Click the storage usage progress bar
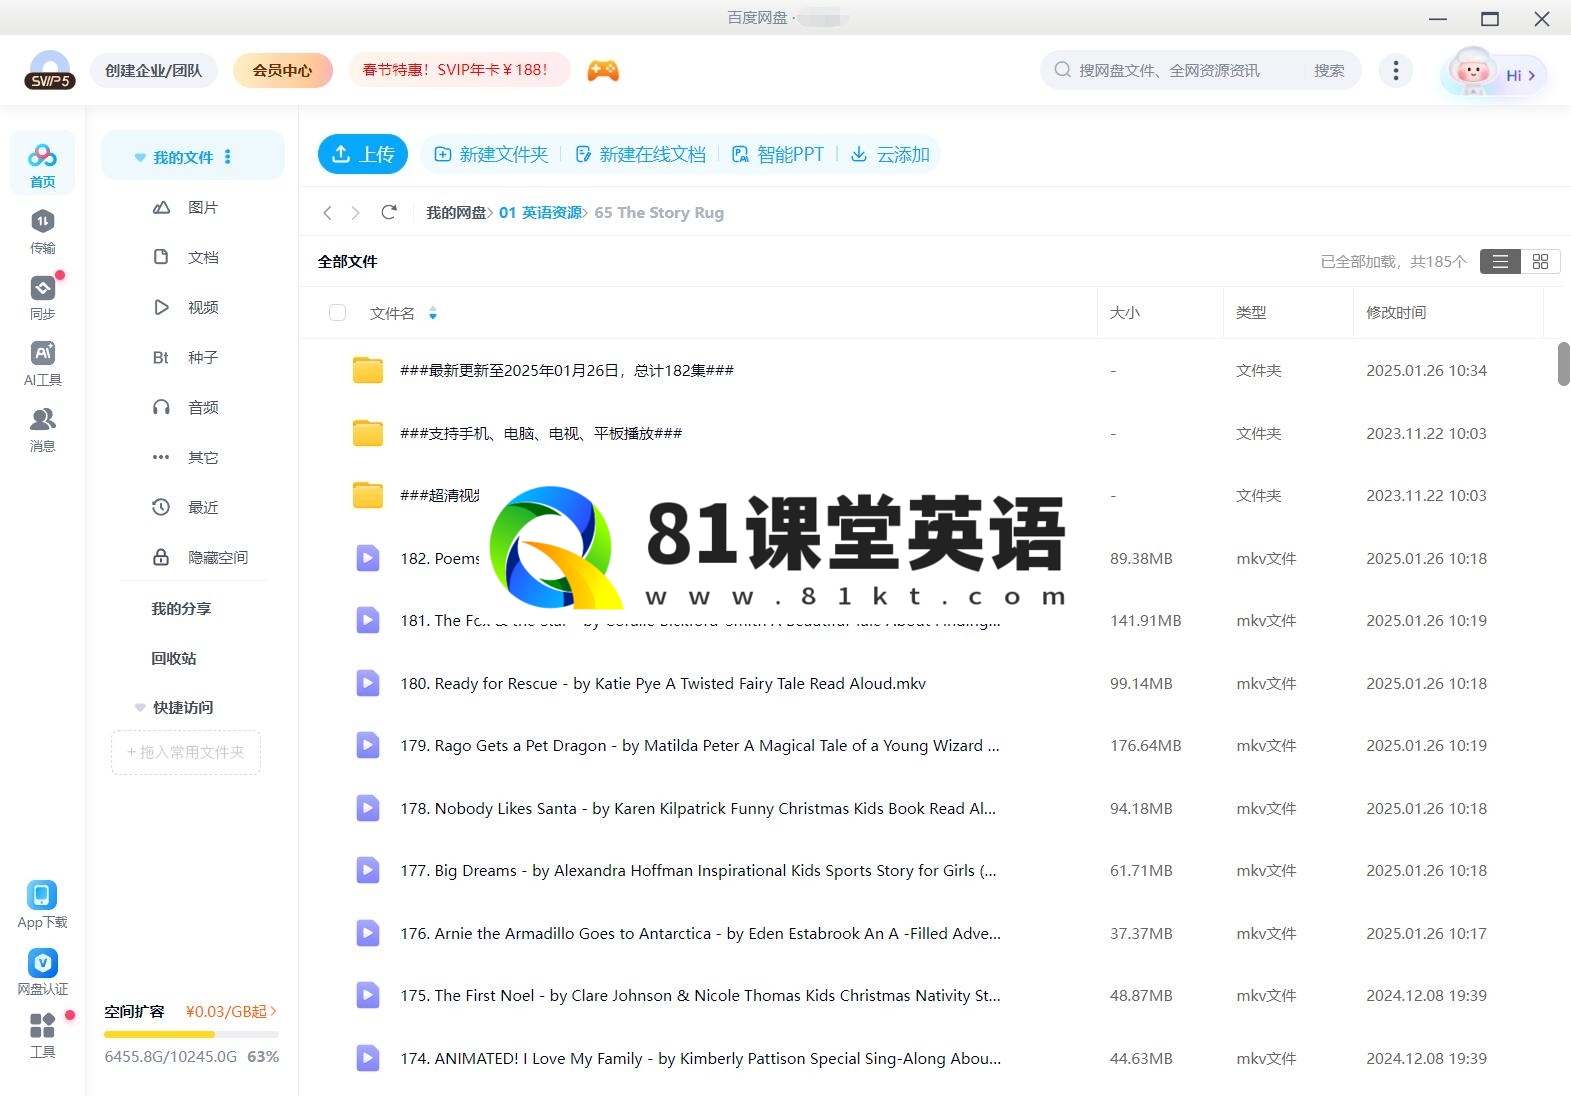This screenshot has height=1096, width=1571. coord(191,1034)
